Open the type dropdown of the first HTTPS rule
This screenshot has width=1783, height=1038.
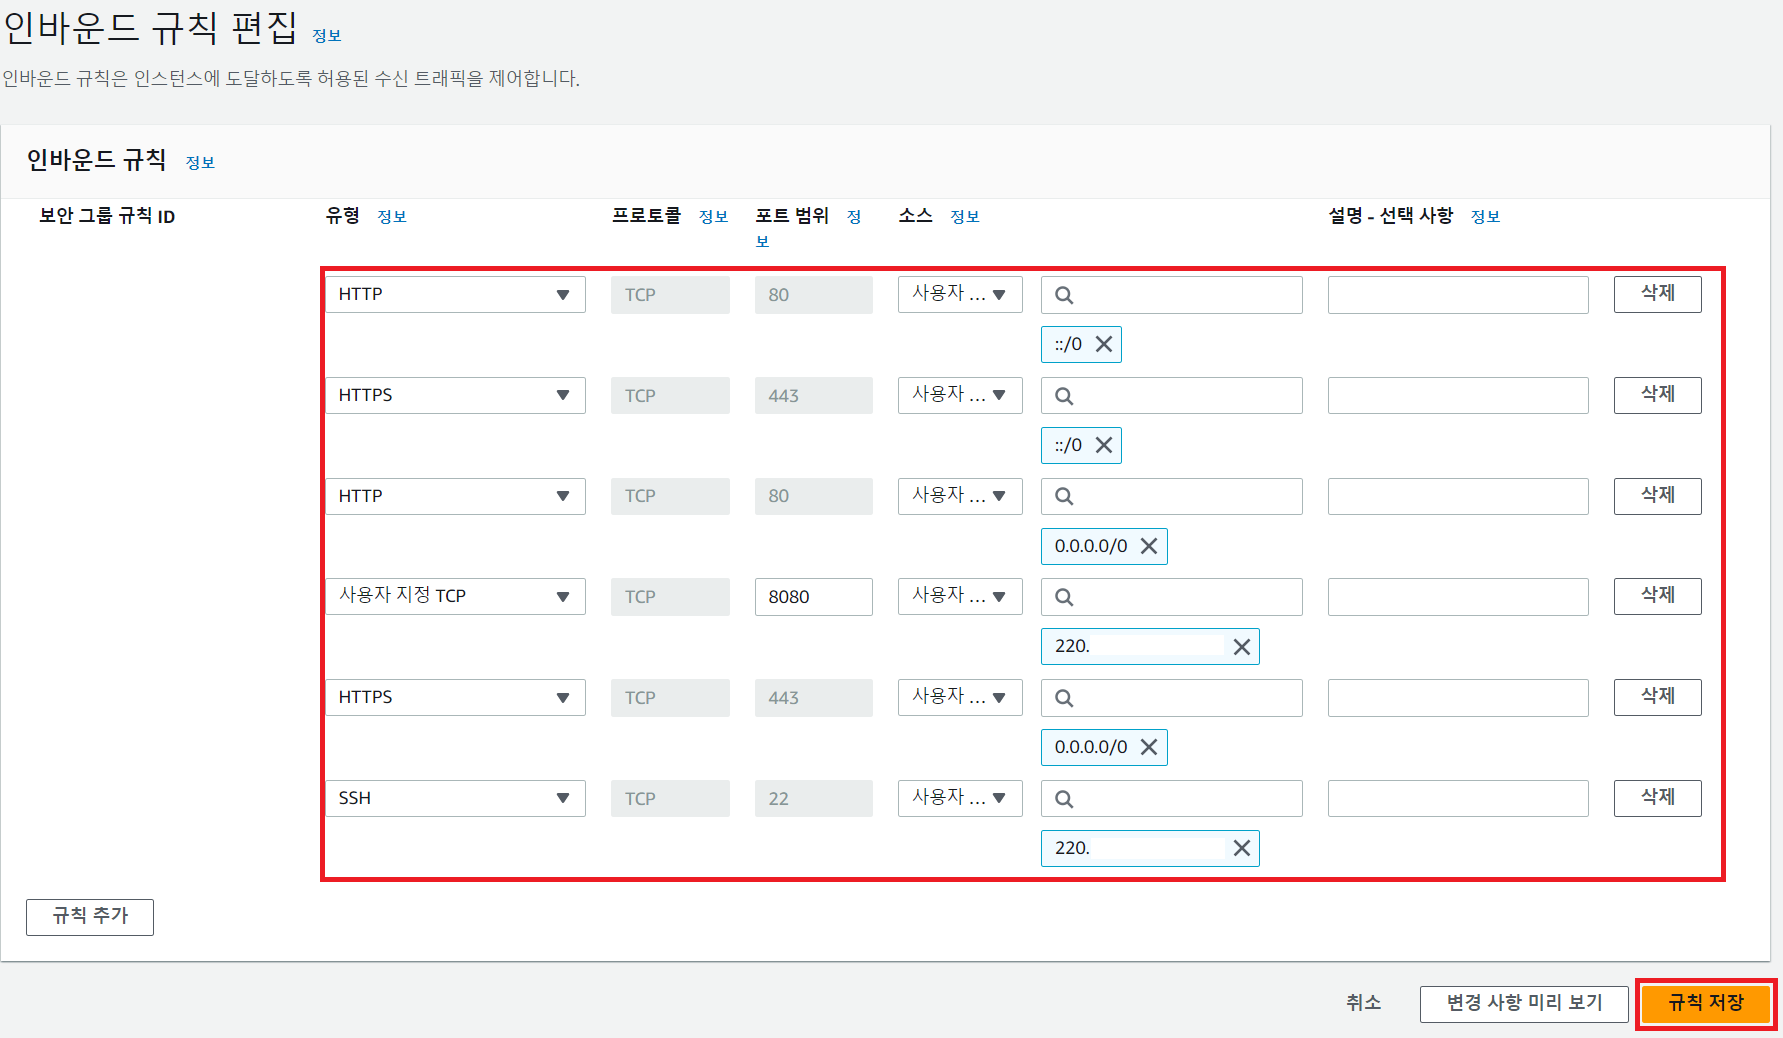pyautogui.click(x=455, y=395)
